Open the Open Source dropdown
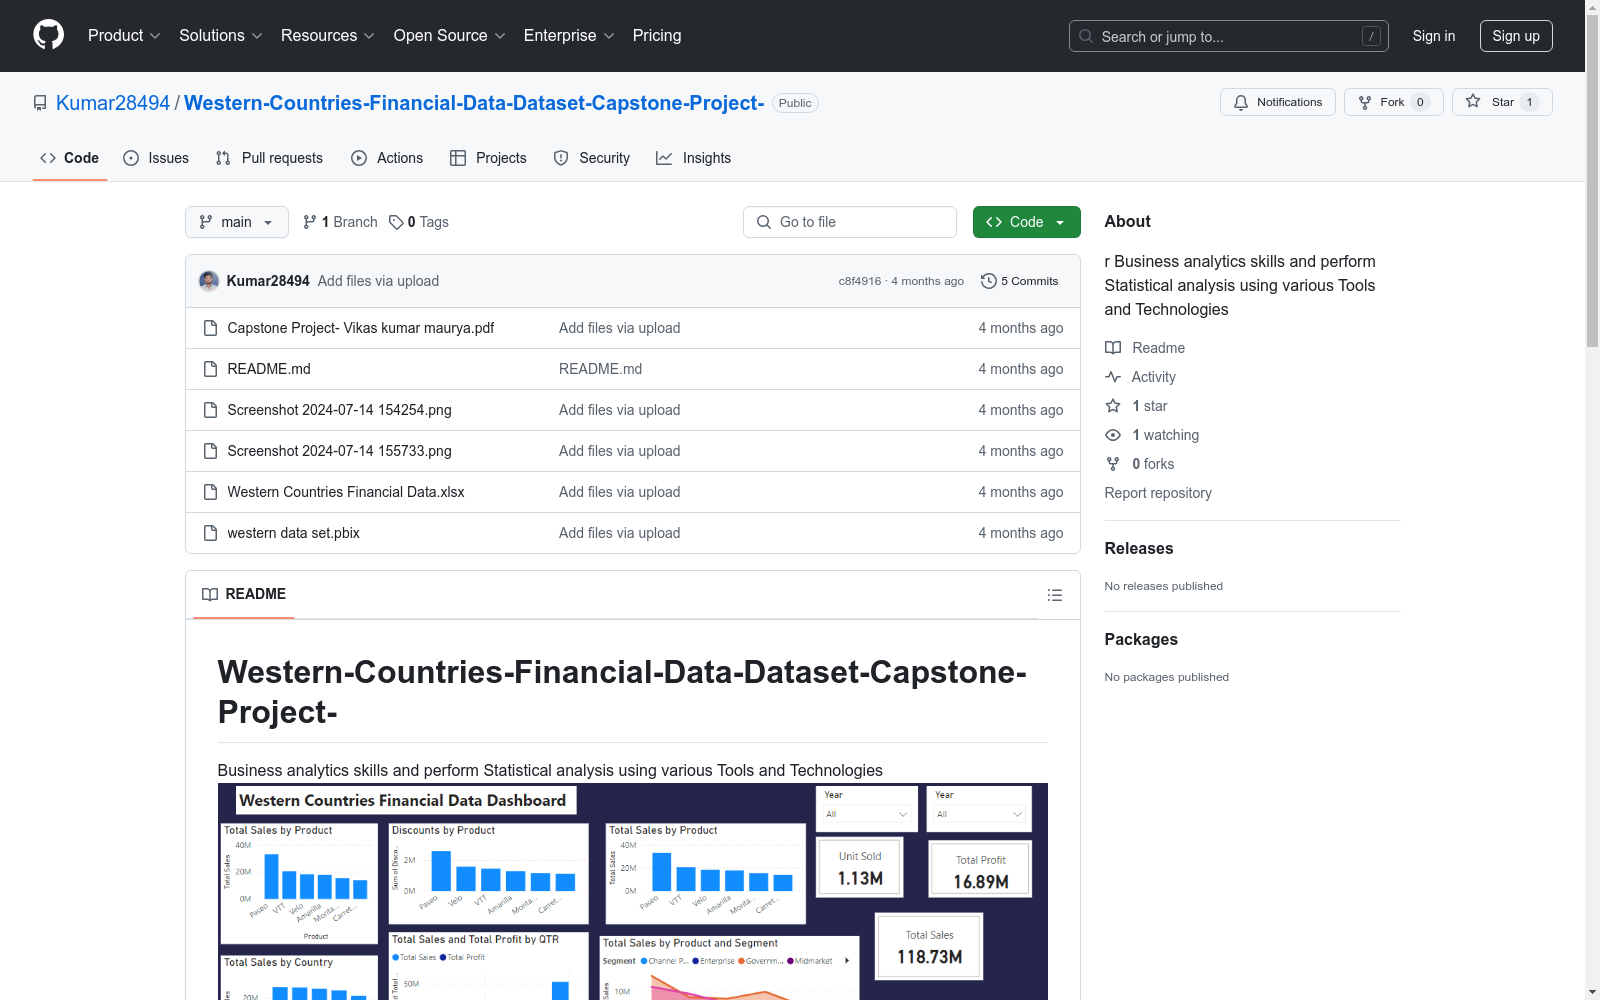The height and width of the screenshot is (1000, 1600). pos(450,36)
